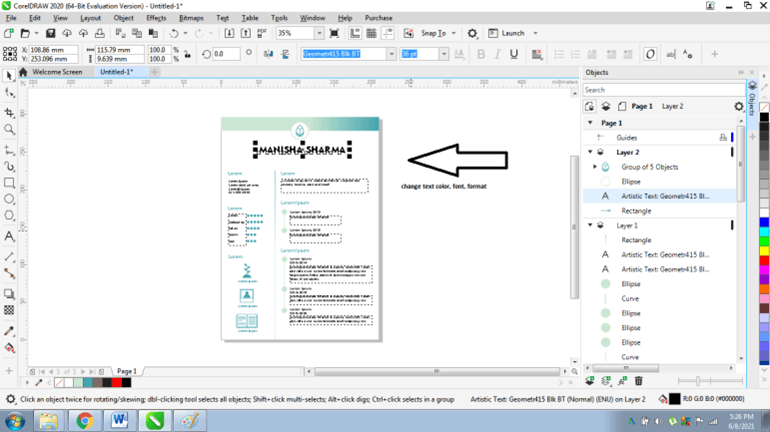This screenshot has height=432, width=770.
Task: Toggle Italic text formatting
Action: tap(497, 54)
